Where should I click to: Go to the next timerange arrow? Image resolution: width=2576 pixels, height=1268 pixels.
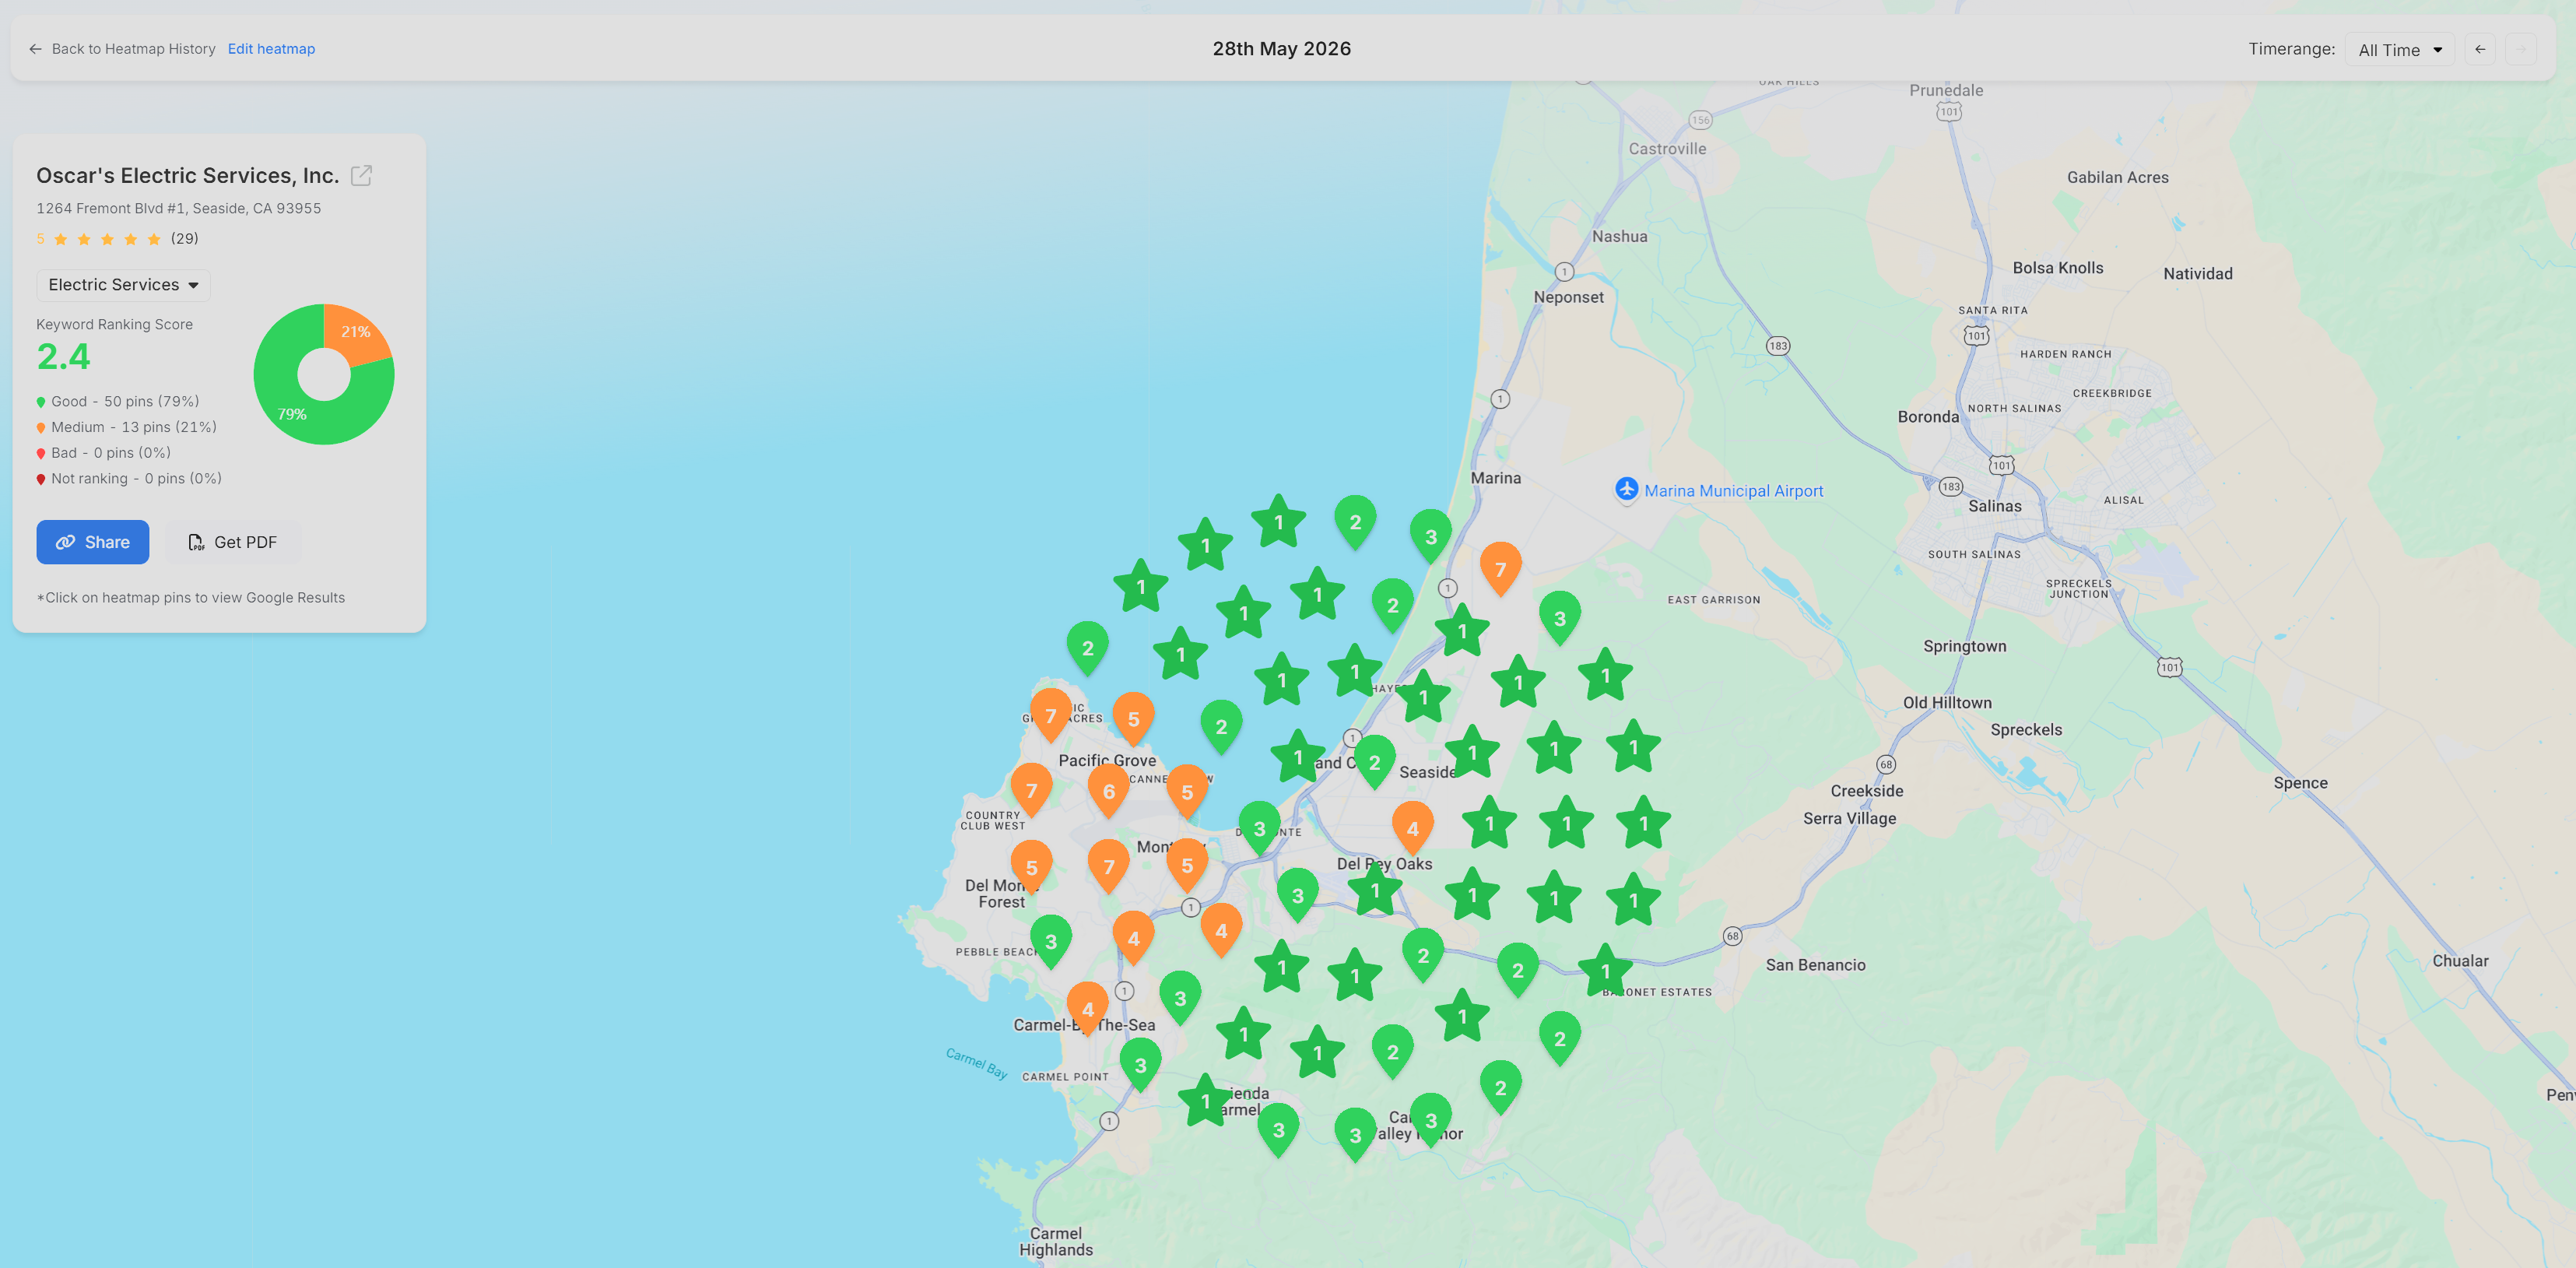tap(2521, 49)
